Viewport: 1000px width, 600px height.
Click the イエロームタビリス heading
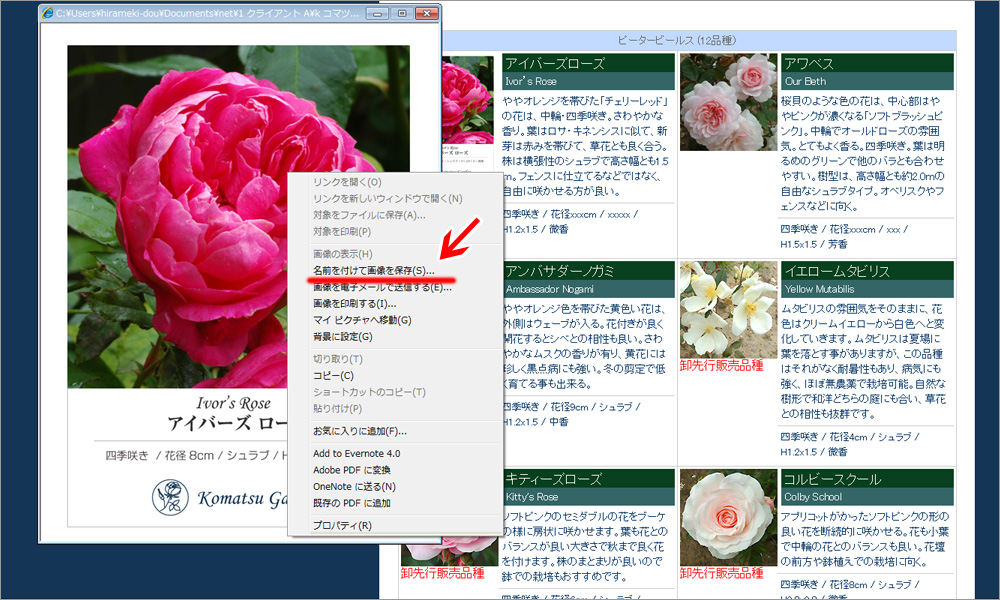(x=837, y=272)
